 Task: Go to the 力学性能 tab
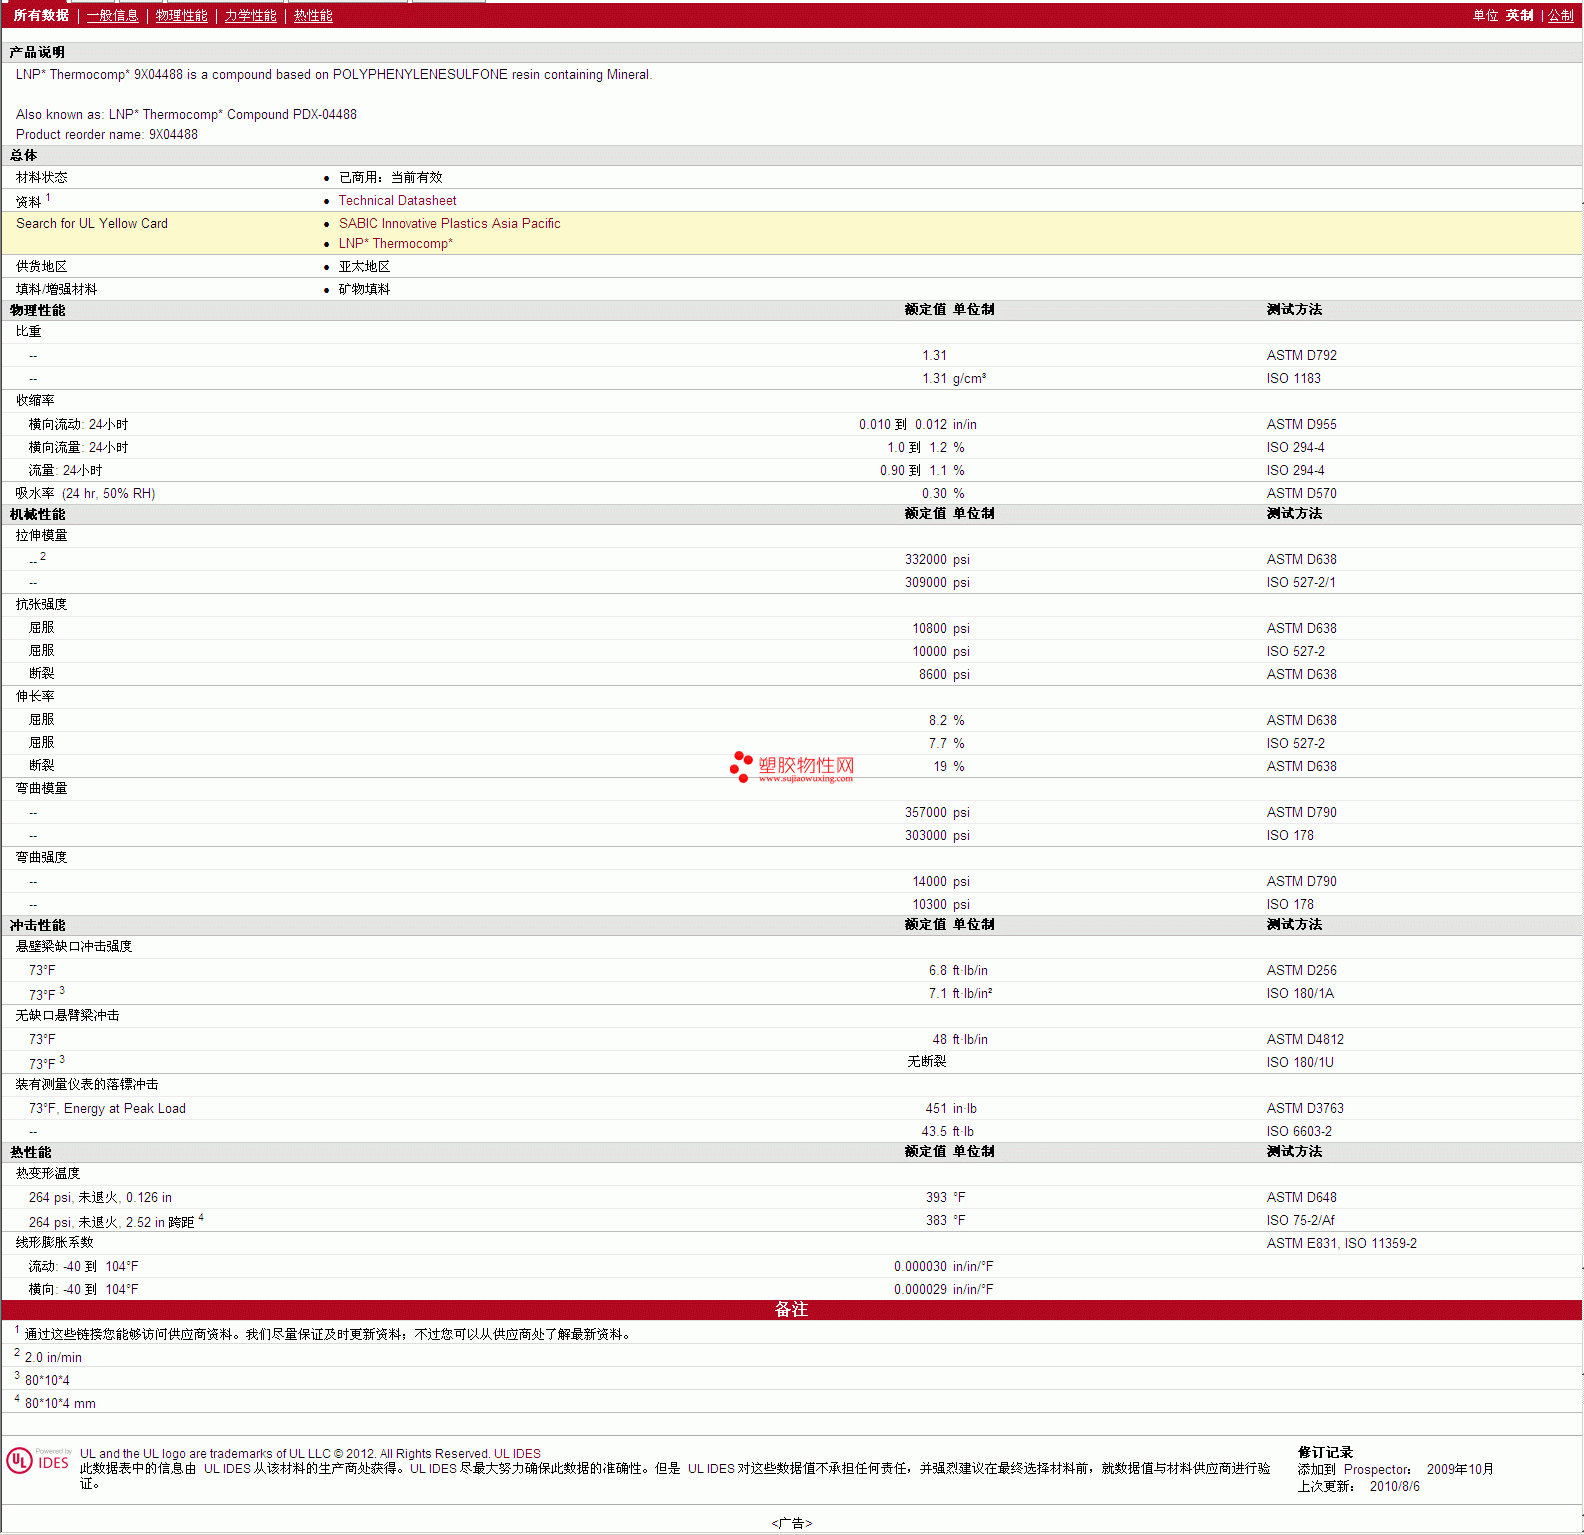pos(250,15)
